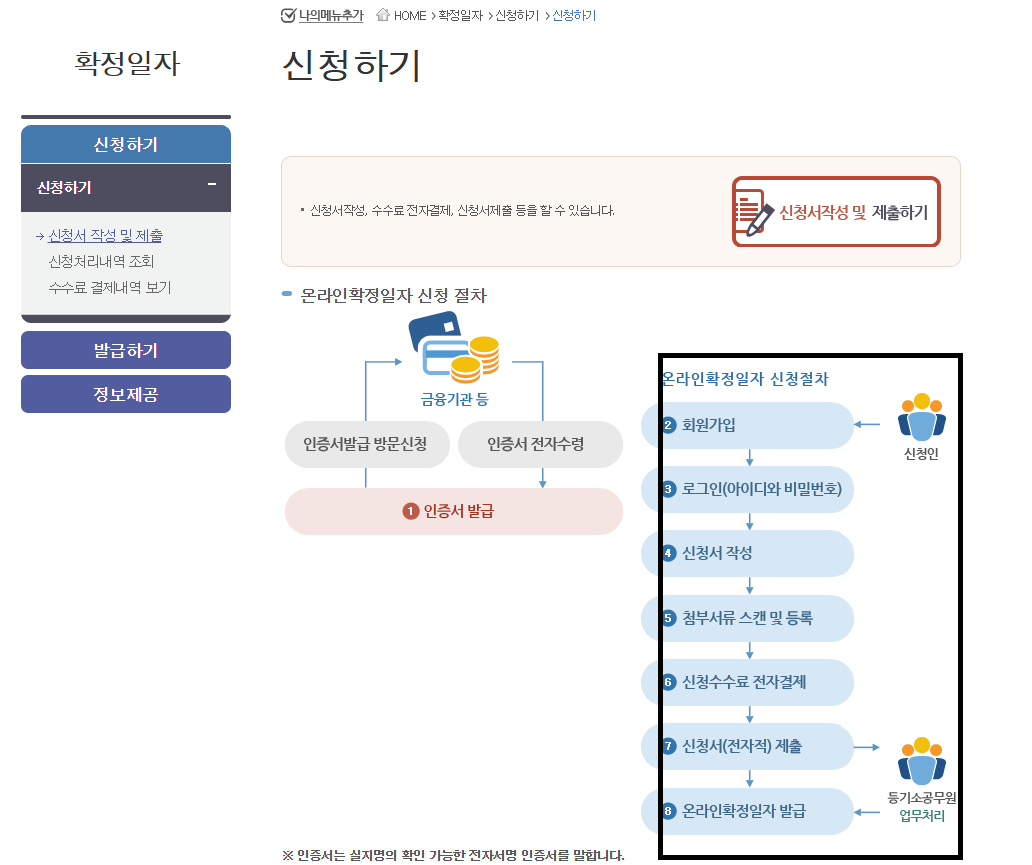This screenshot has height=865, width=1032.
Task: Select the dark 신청하기 submenu header
Action: (x=126, y=188)
